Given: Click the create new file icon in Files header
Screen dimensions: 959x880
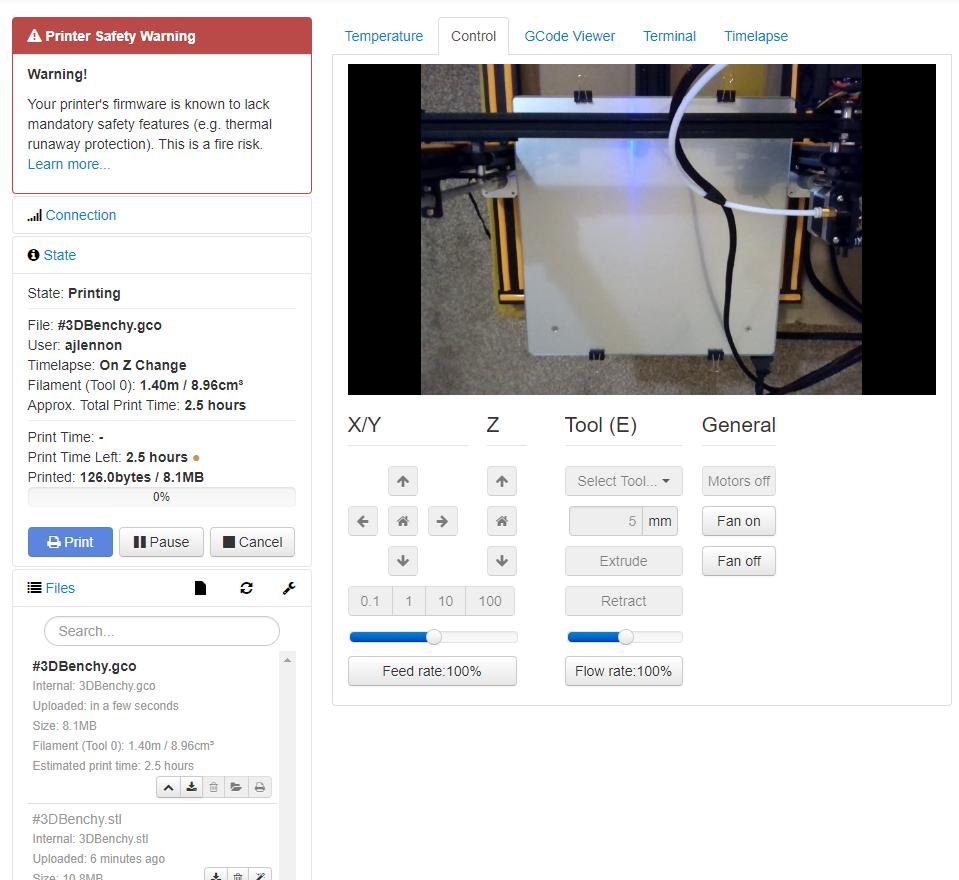Looking at the screenshot, I should [x=200, y=588].
